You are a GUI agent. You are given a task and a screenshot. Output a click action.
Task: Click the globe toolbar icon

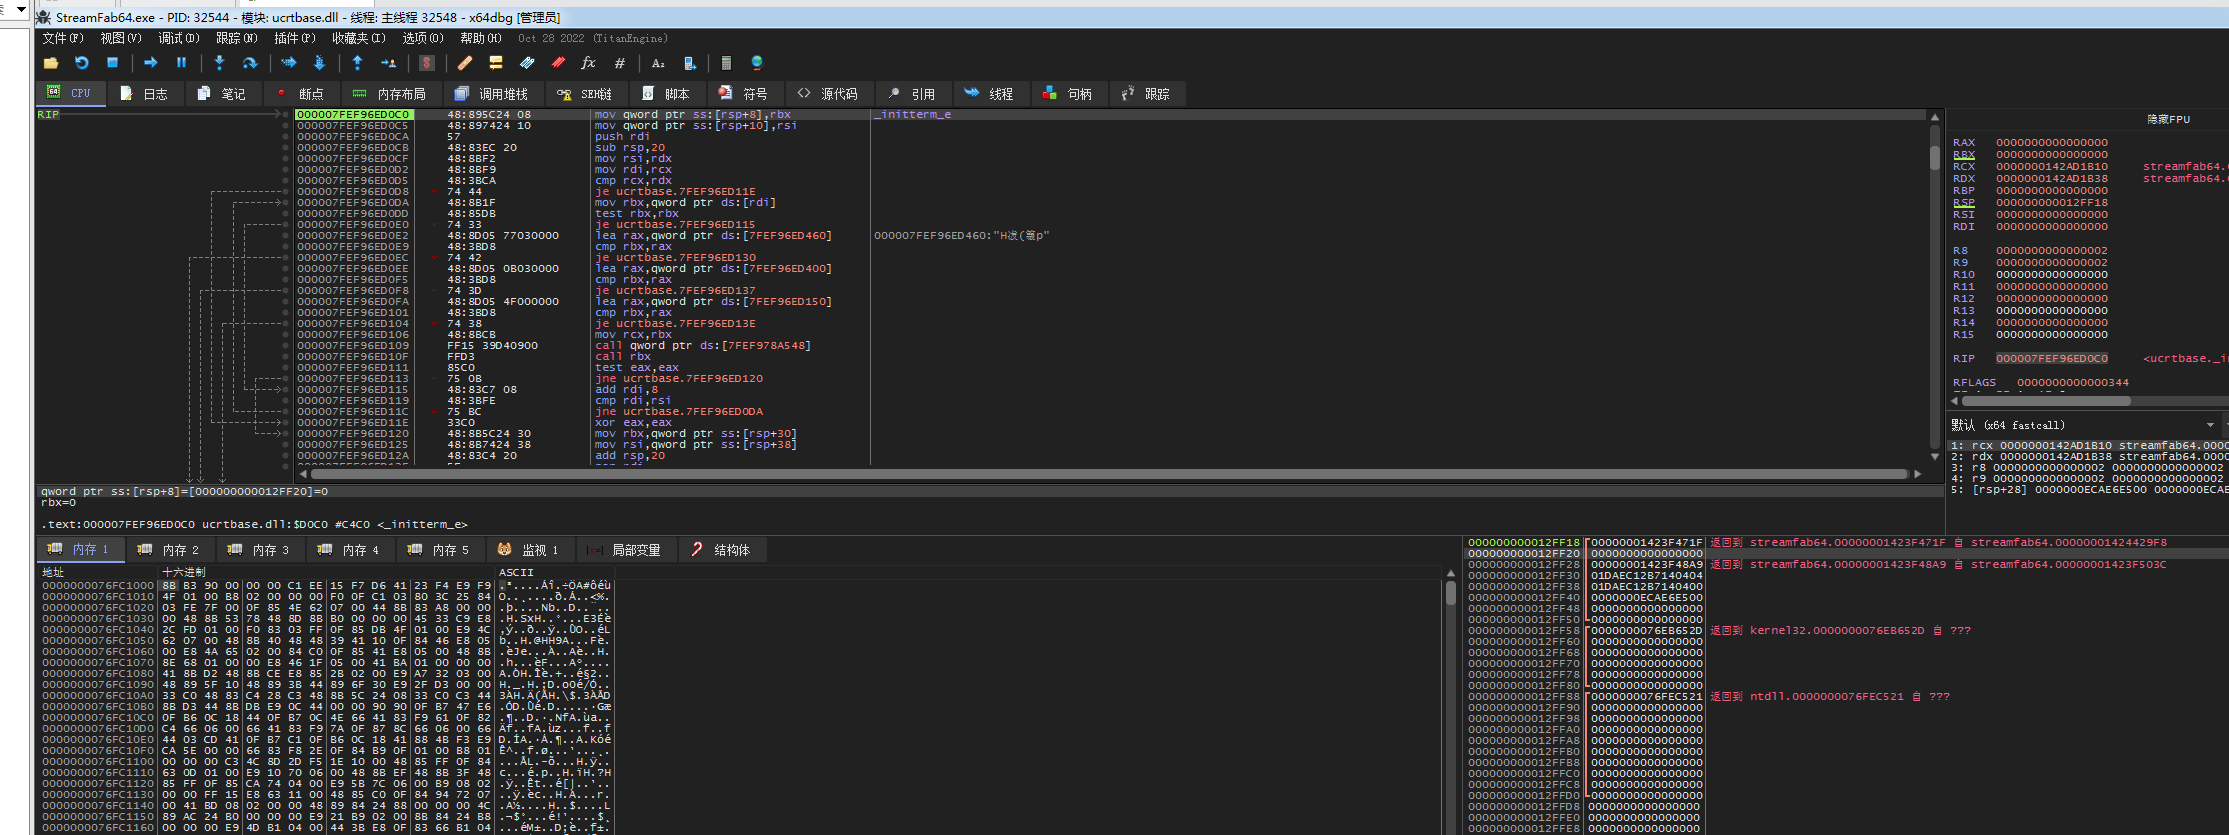[757, 63]
